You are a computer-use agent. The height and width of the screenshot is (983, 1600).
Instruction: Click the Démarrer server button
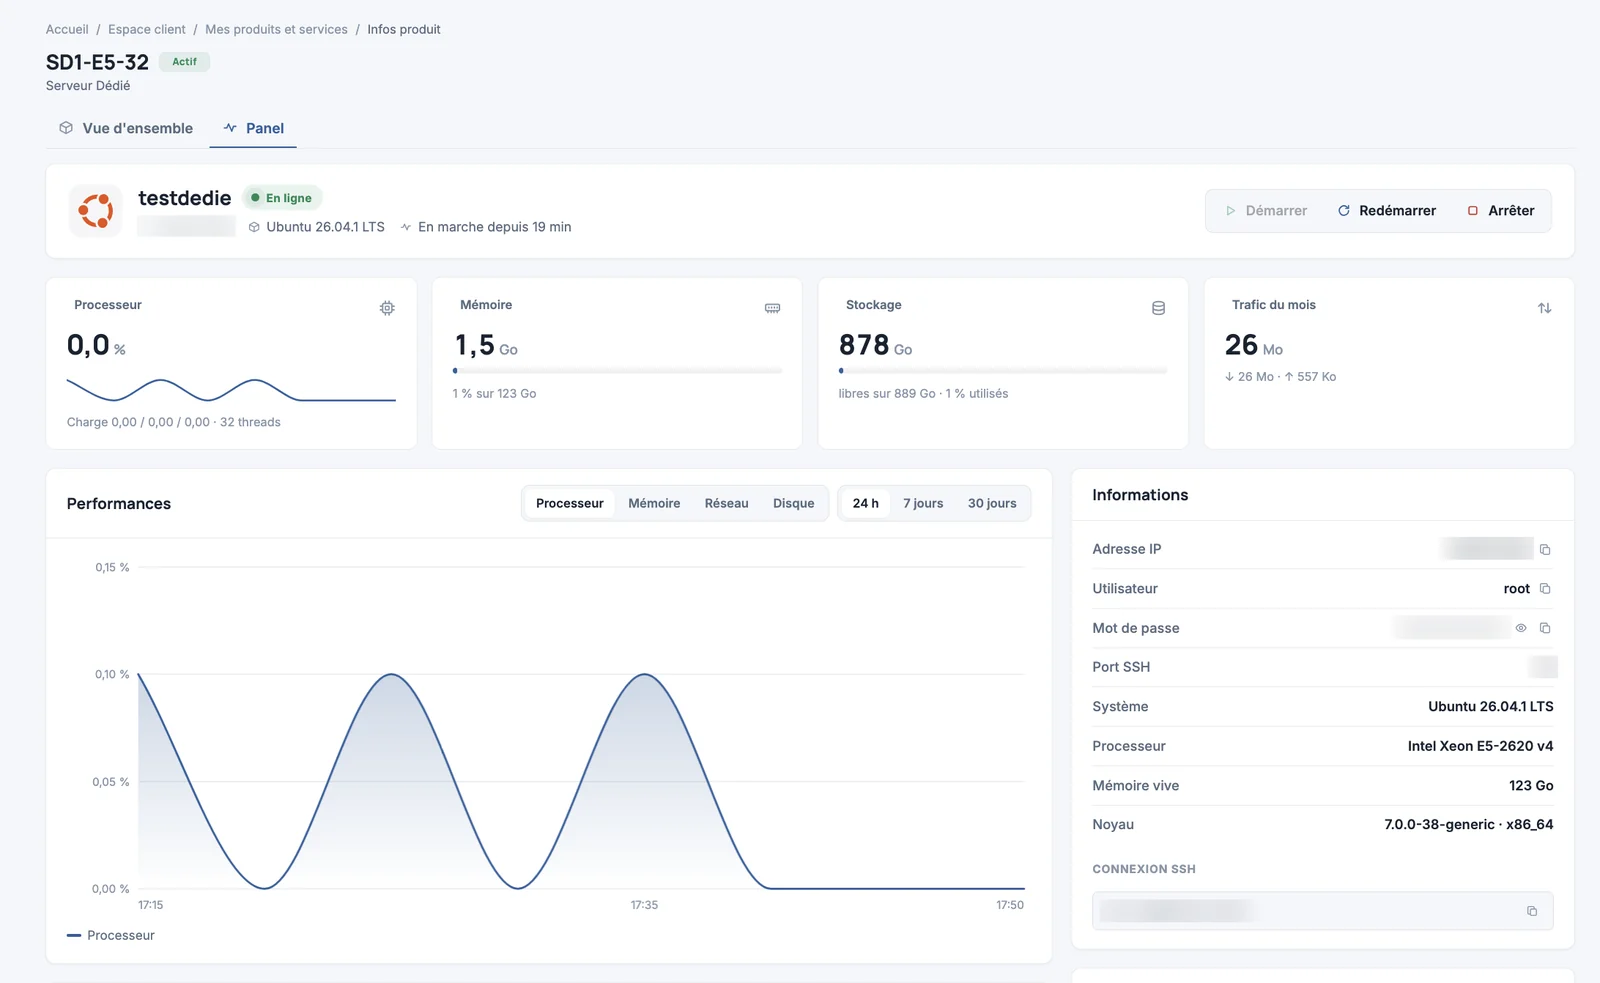[1266, 211]
